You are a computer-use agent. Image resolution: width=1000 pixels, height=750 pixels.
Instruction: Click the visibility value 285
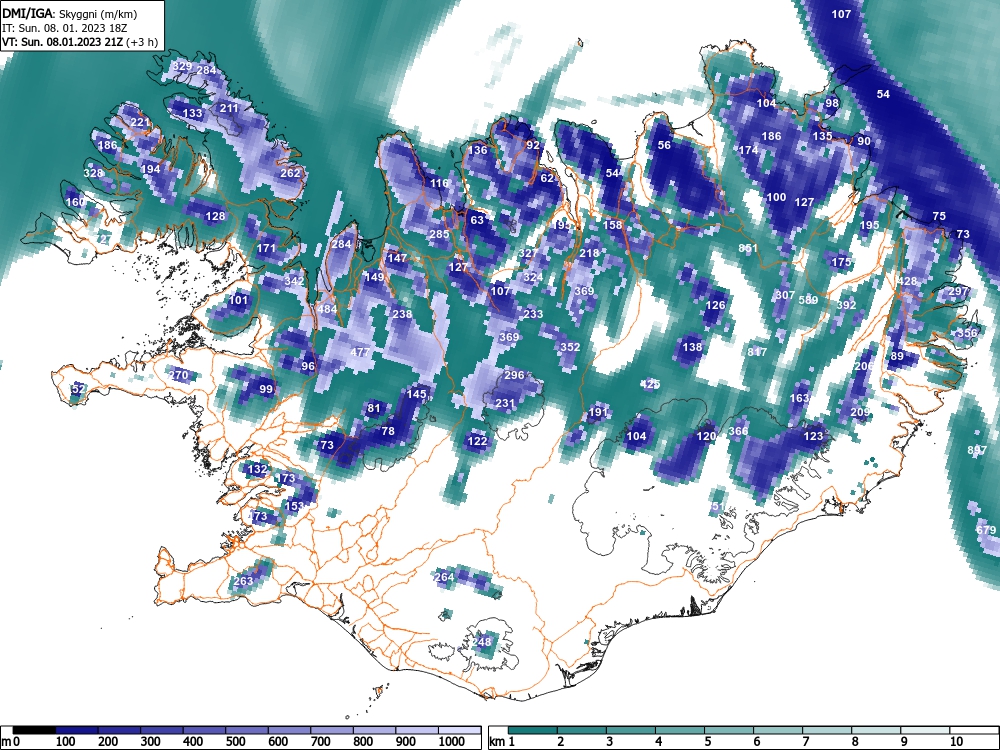click(x=439, y=234)
